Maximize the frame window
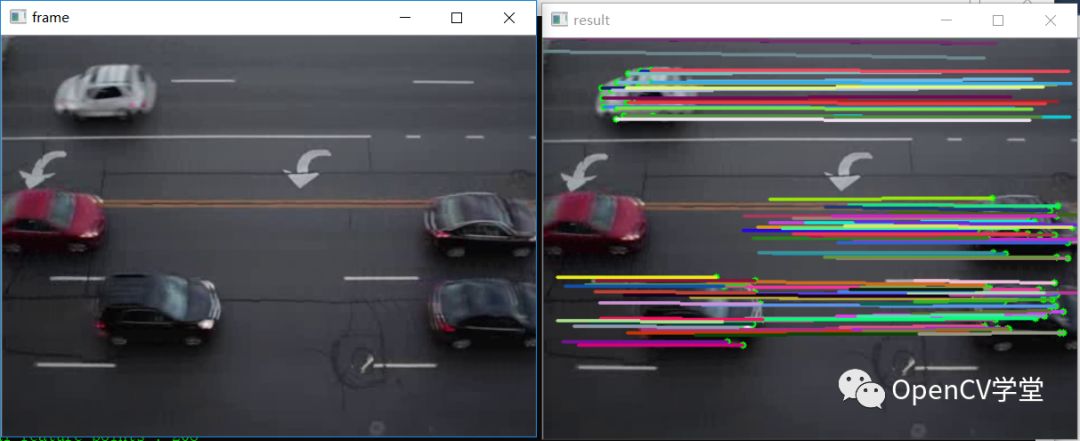The image size is (1080, 441). (457, 18)
